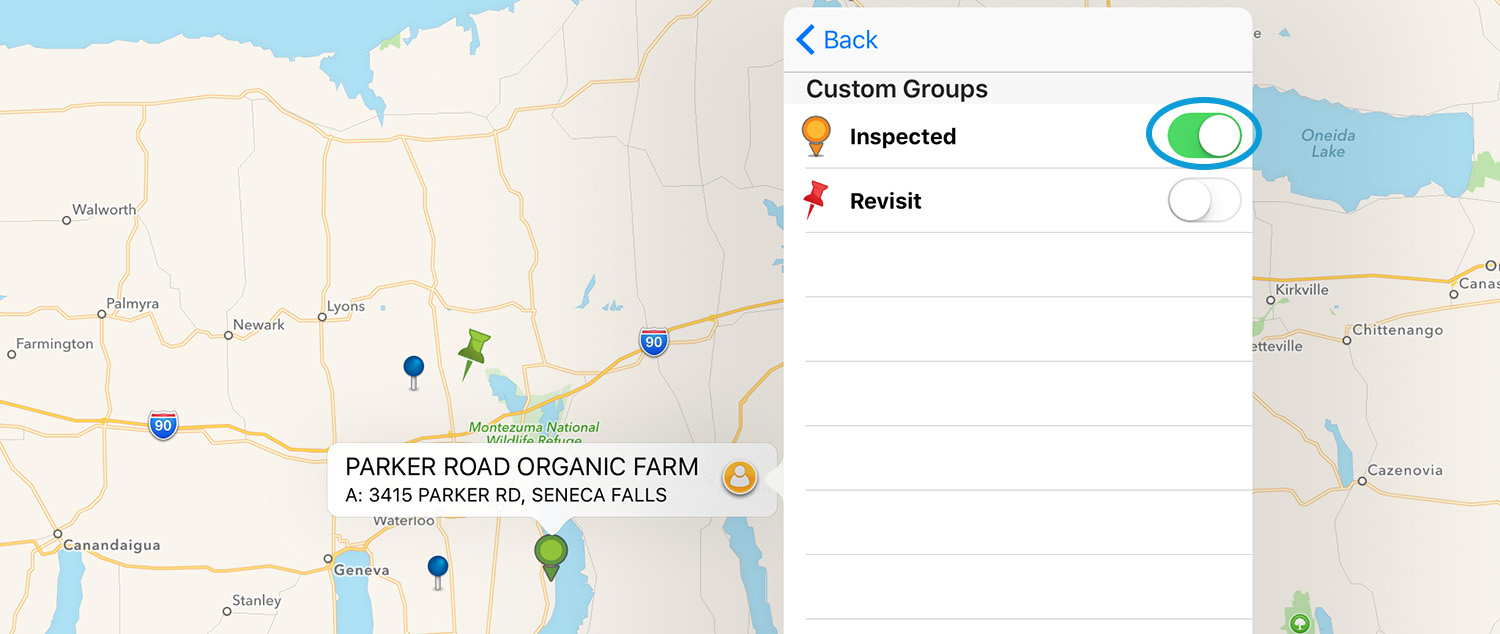Enable the Revisit group toggle
Screen dimensions: 1500x634
(x=1204, y=200)
